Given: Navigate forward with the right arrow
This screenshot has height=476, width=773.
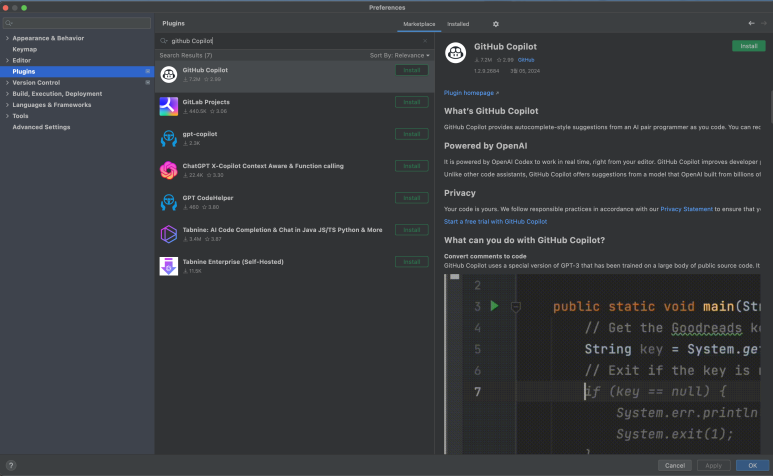Looking at the screenshot, I should [764, 23].
